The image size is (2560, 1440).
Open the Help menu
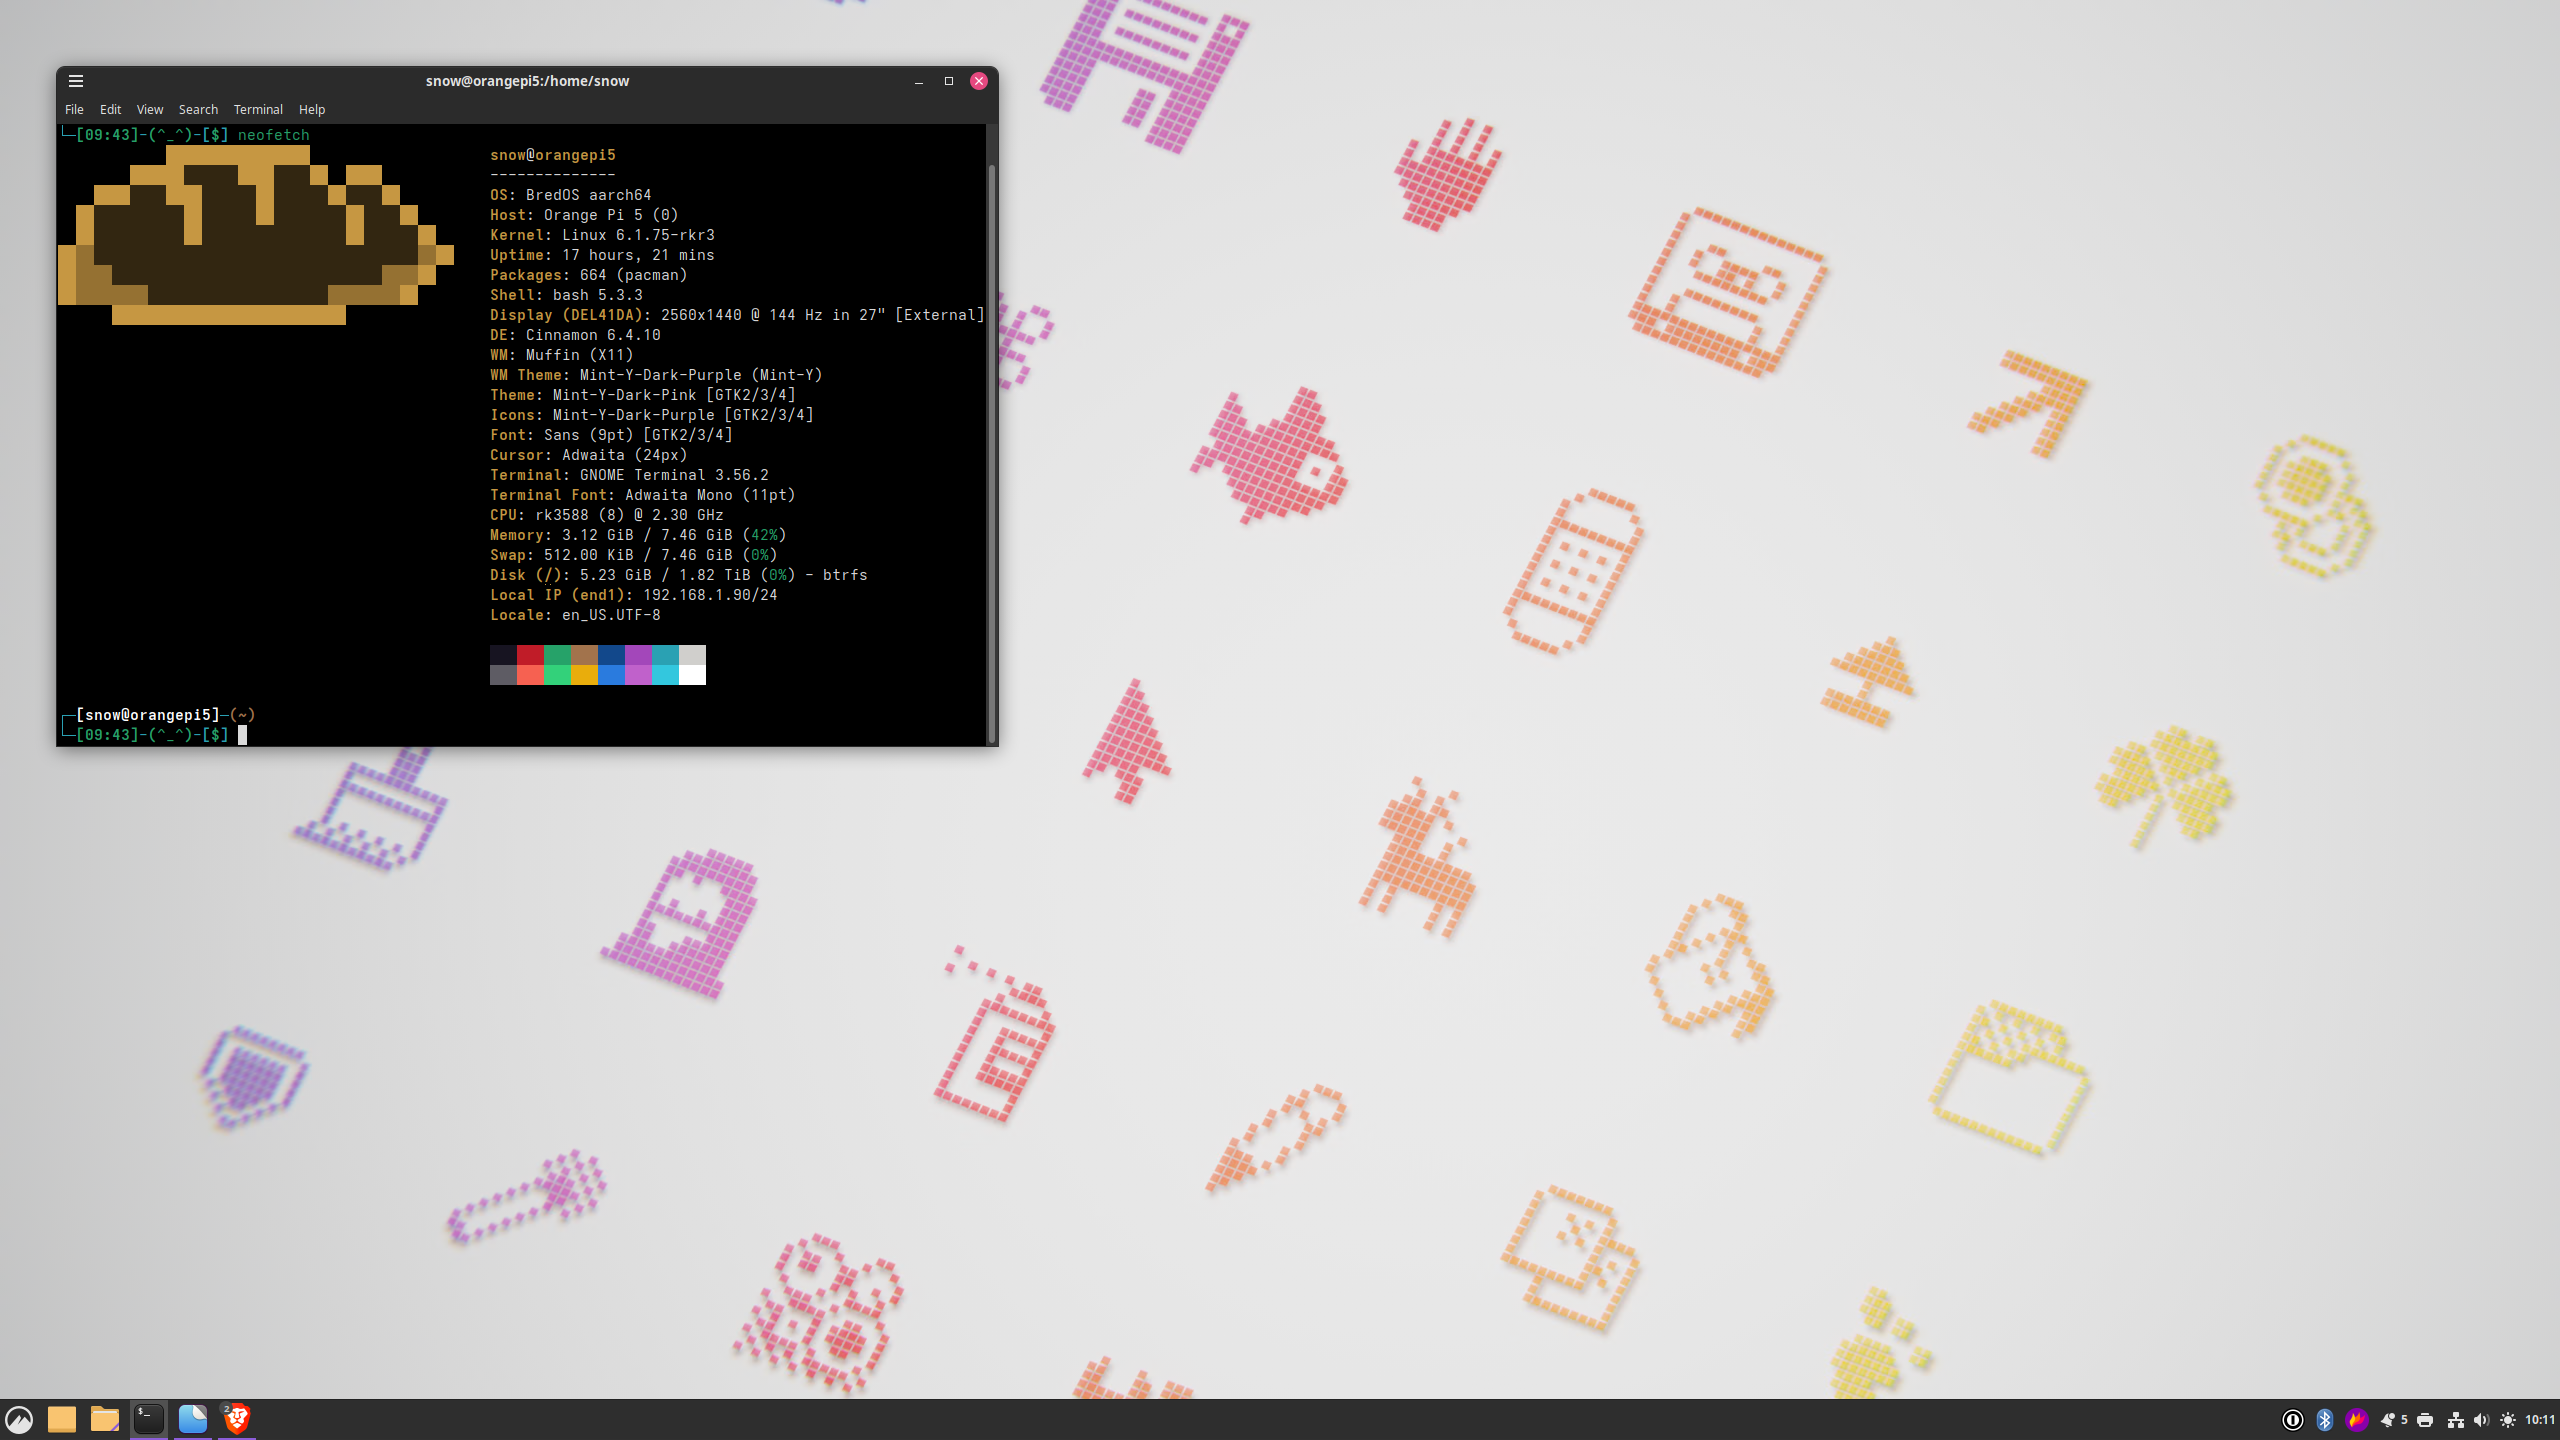click(312, 109)
